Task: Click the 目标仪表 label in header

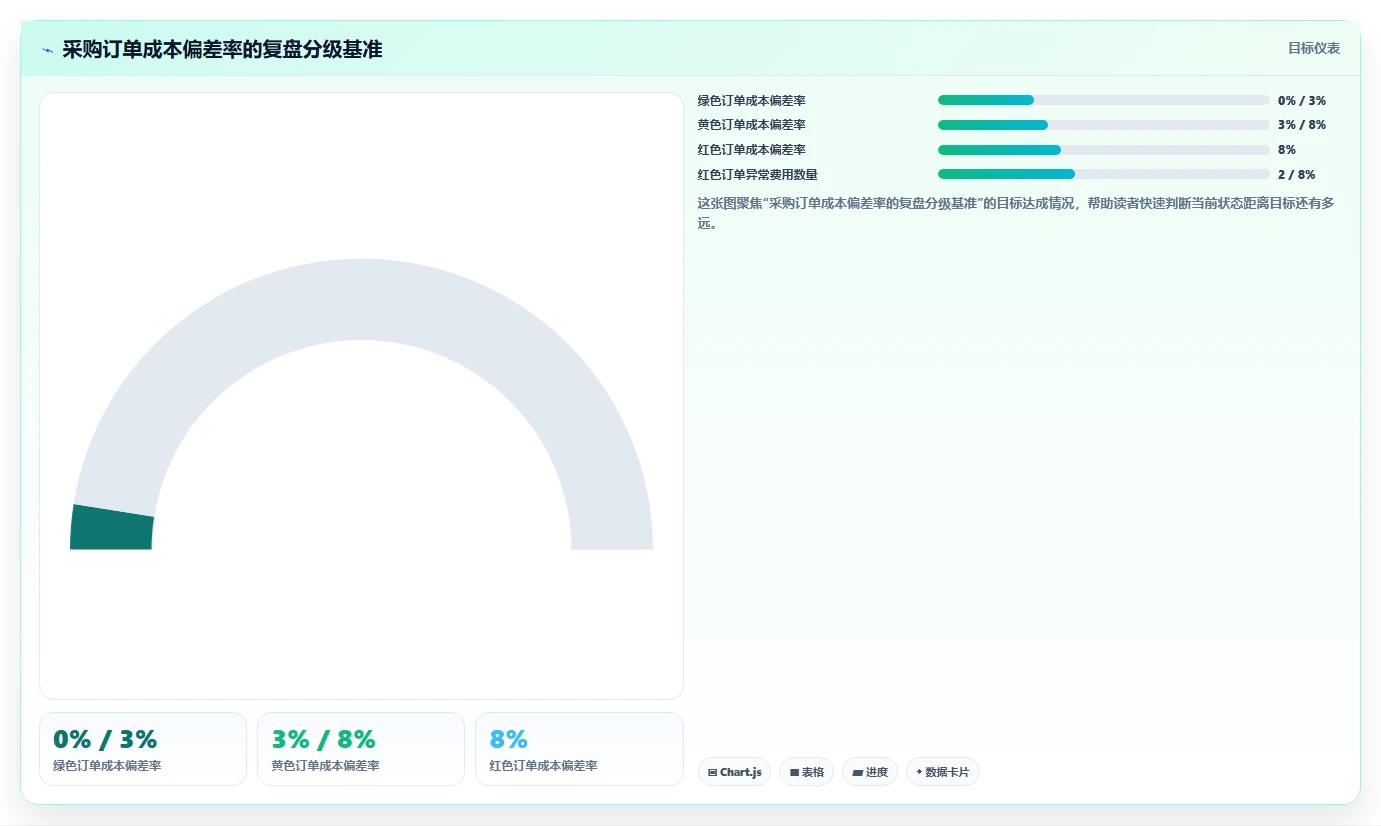Action: [x=1314, y=48]
